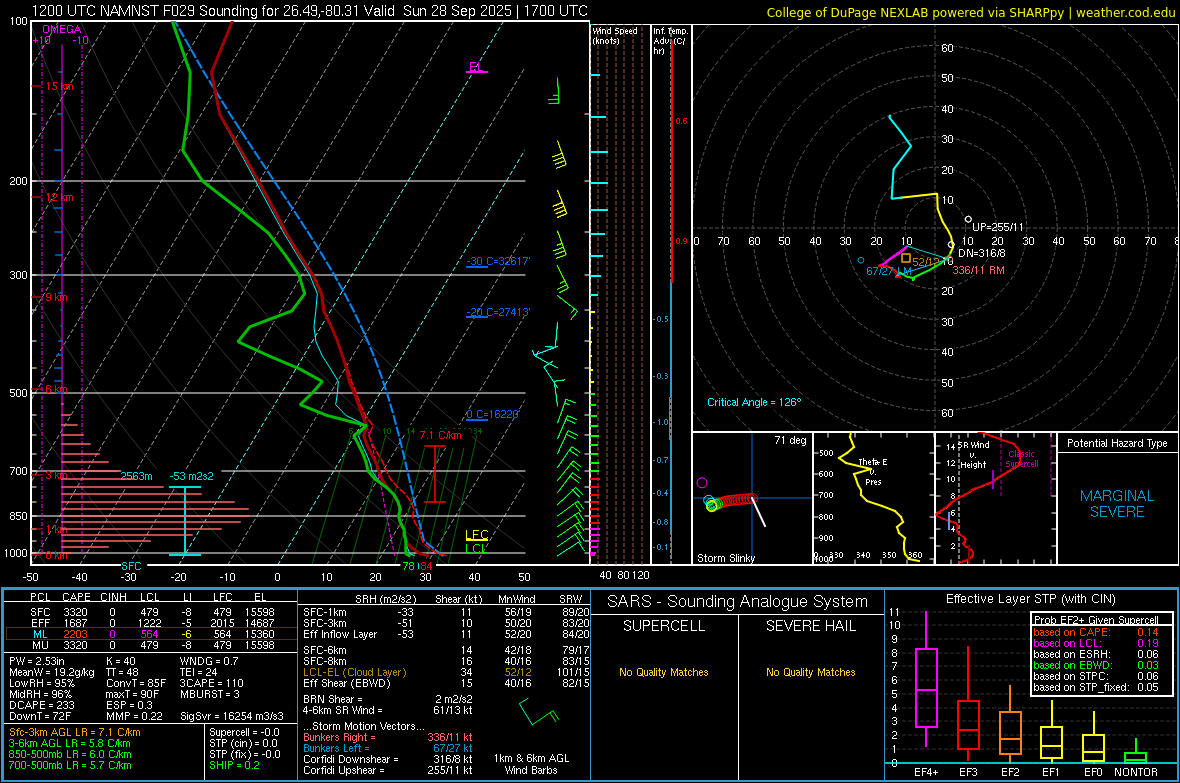Click the 'Theta-E v. Pres' label
1180x783 pixels.
(x=873, y=471)
